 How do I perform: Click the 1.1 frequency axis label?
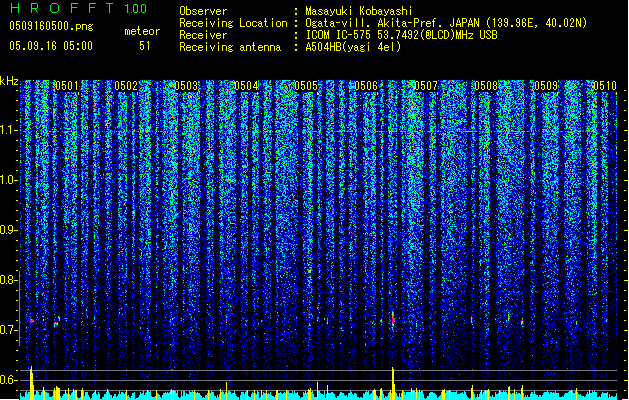[x=8, y=130]
